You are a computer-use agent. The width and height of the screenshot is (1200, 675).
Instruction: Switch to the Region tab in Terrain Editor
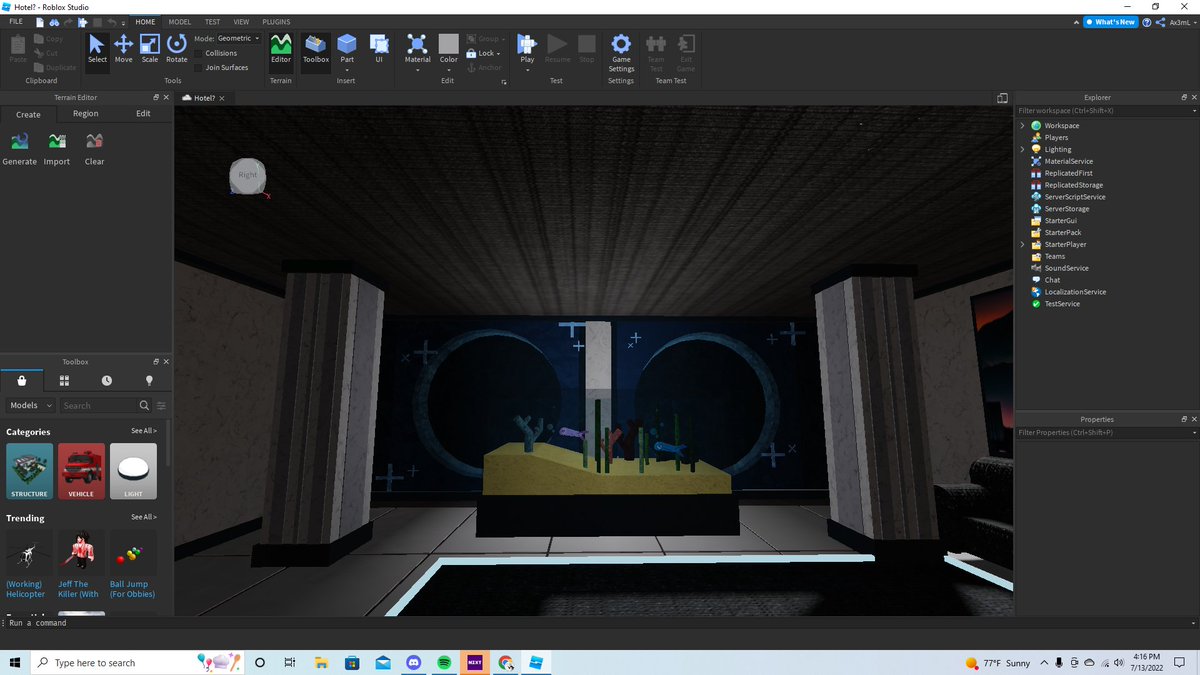coord(86,114)
